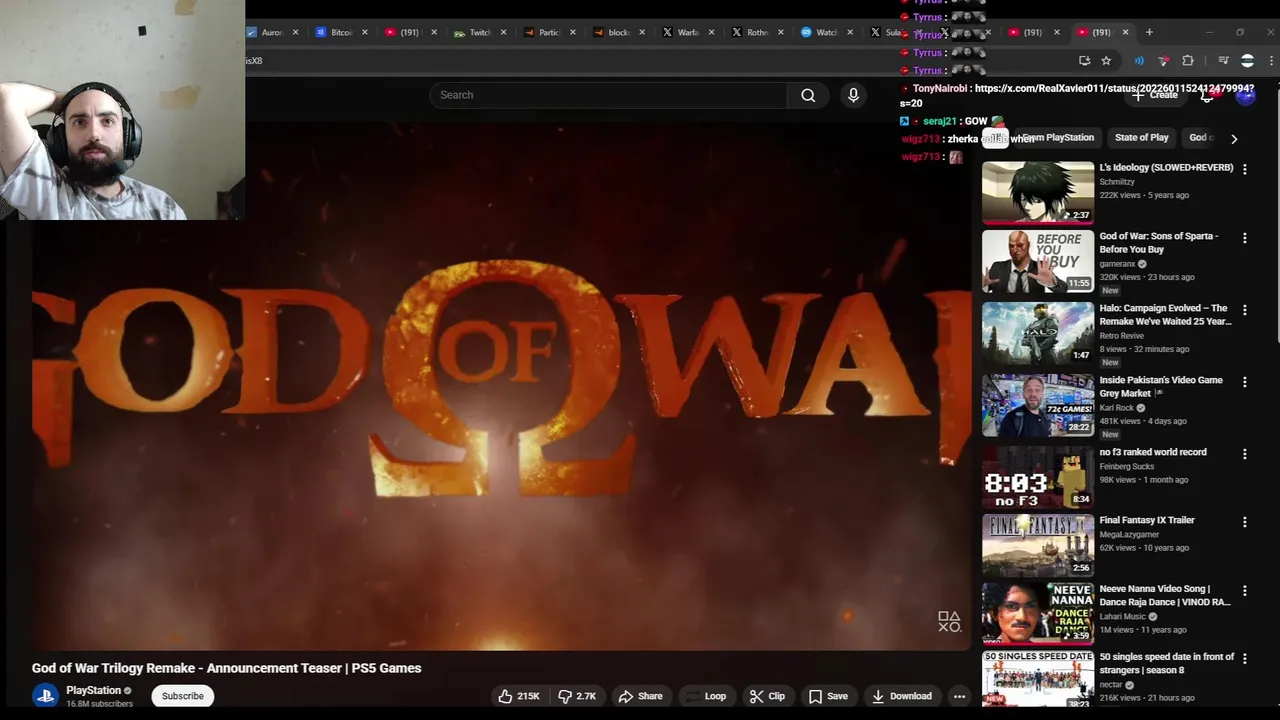This screenshot has width=1280, height=720.
Task: Open no f3 ranked world record title
Action: coord(1153,452)
